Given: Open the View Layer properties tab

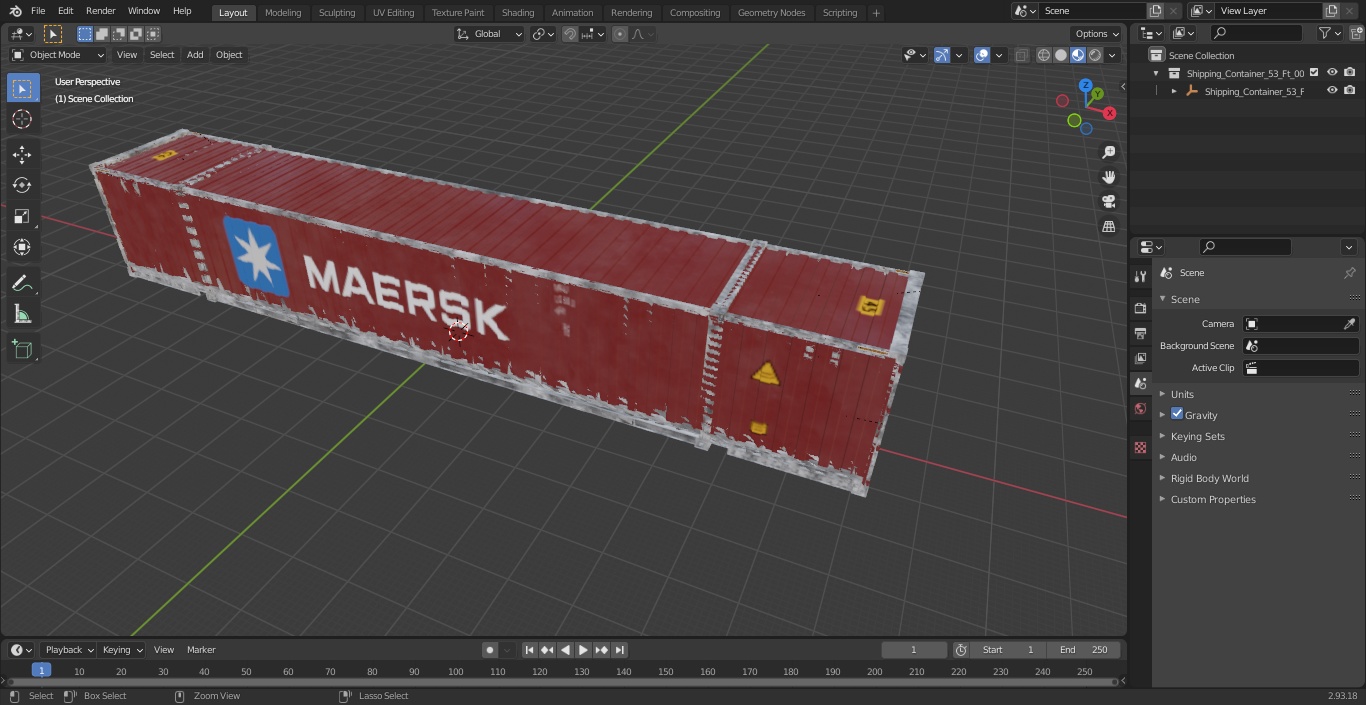Looking at the screenshot, I should (1140, 358).
